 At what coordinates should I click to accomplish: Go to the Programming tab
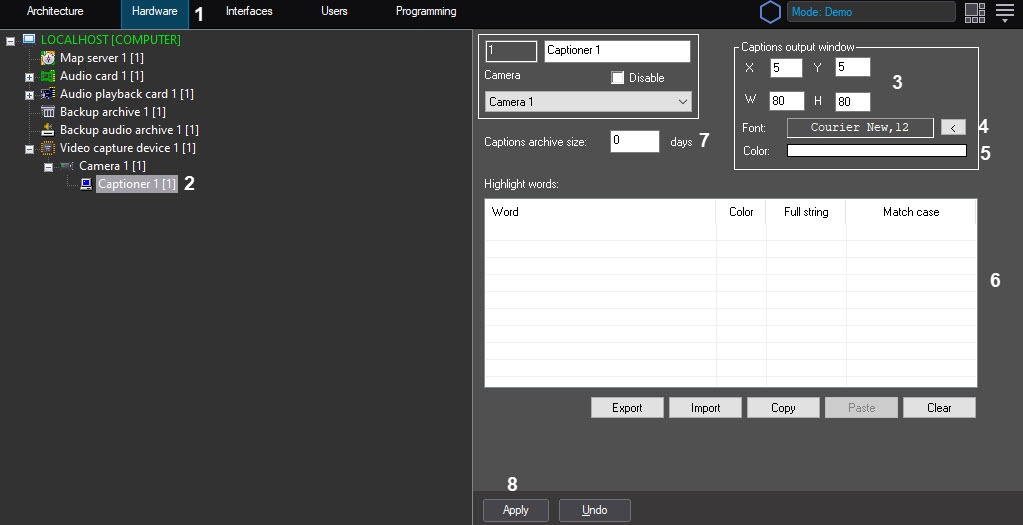pos(426,11)
